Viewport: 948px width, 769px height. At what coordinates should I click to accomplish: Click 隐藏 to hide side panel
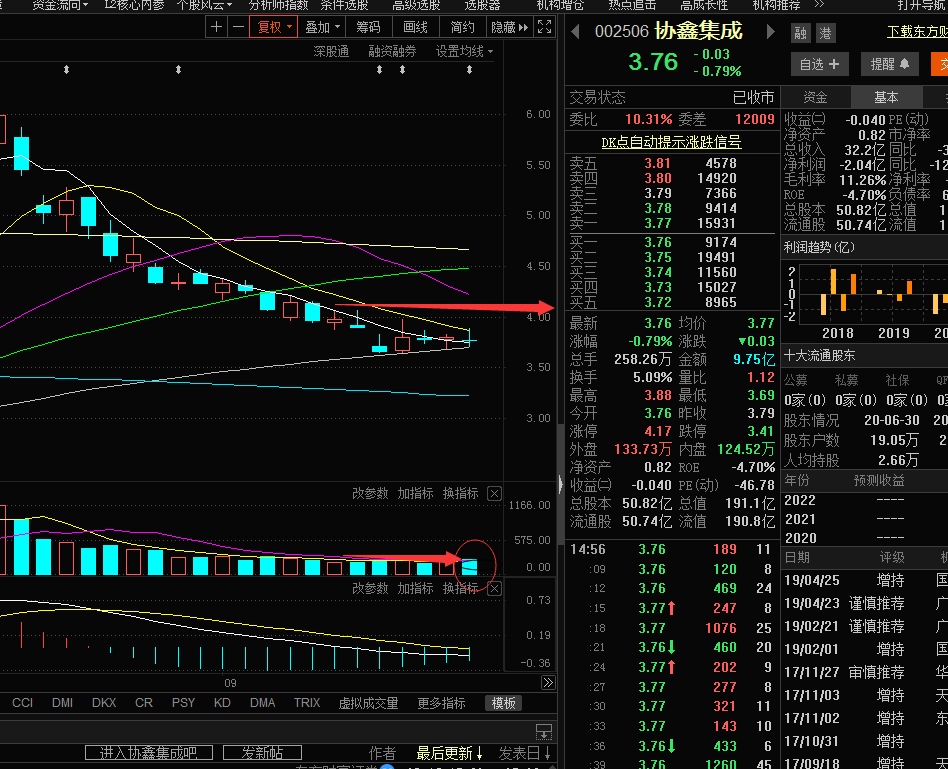coord(509,27)
